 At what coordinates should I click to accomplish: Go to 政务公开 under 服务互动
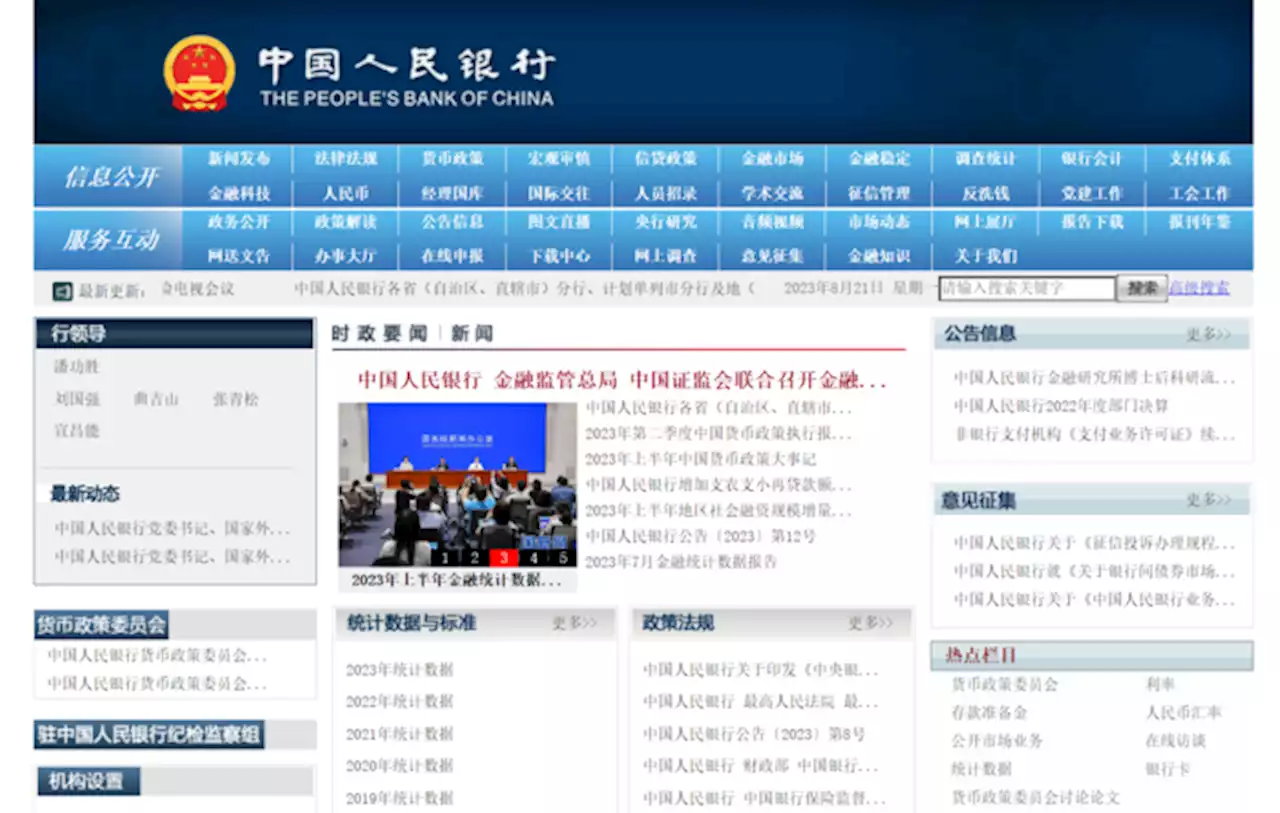coord(239,222)
